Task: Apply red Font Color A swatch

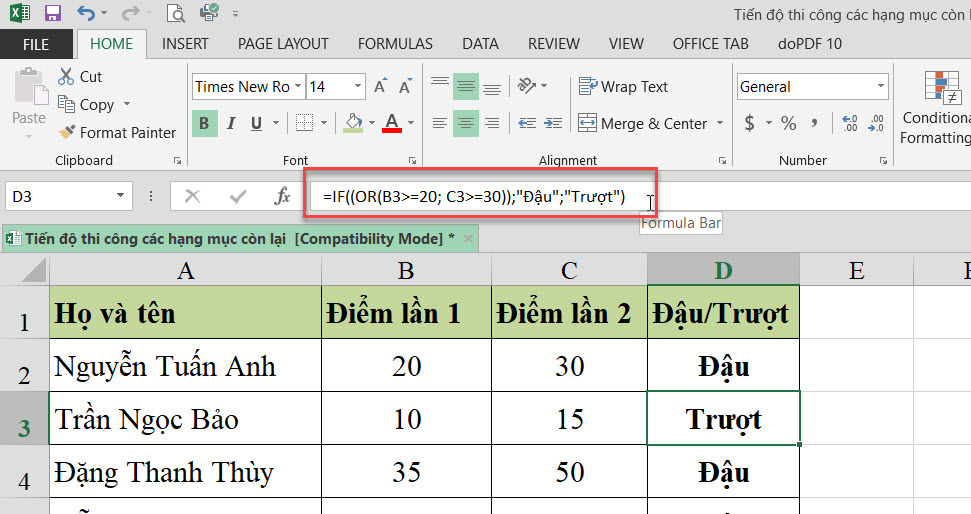Action: [392, 123]
